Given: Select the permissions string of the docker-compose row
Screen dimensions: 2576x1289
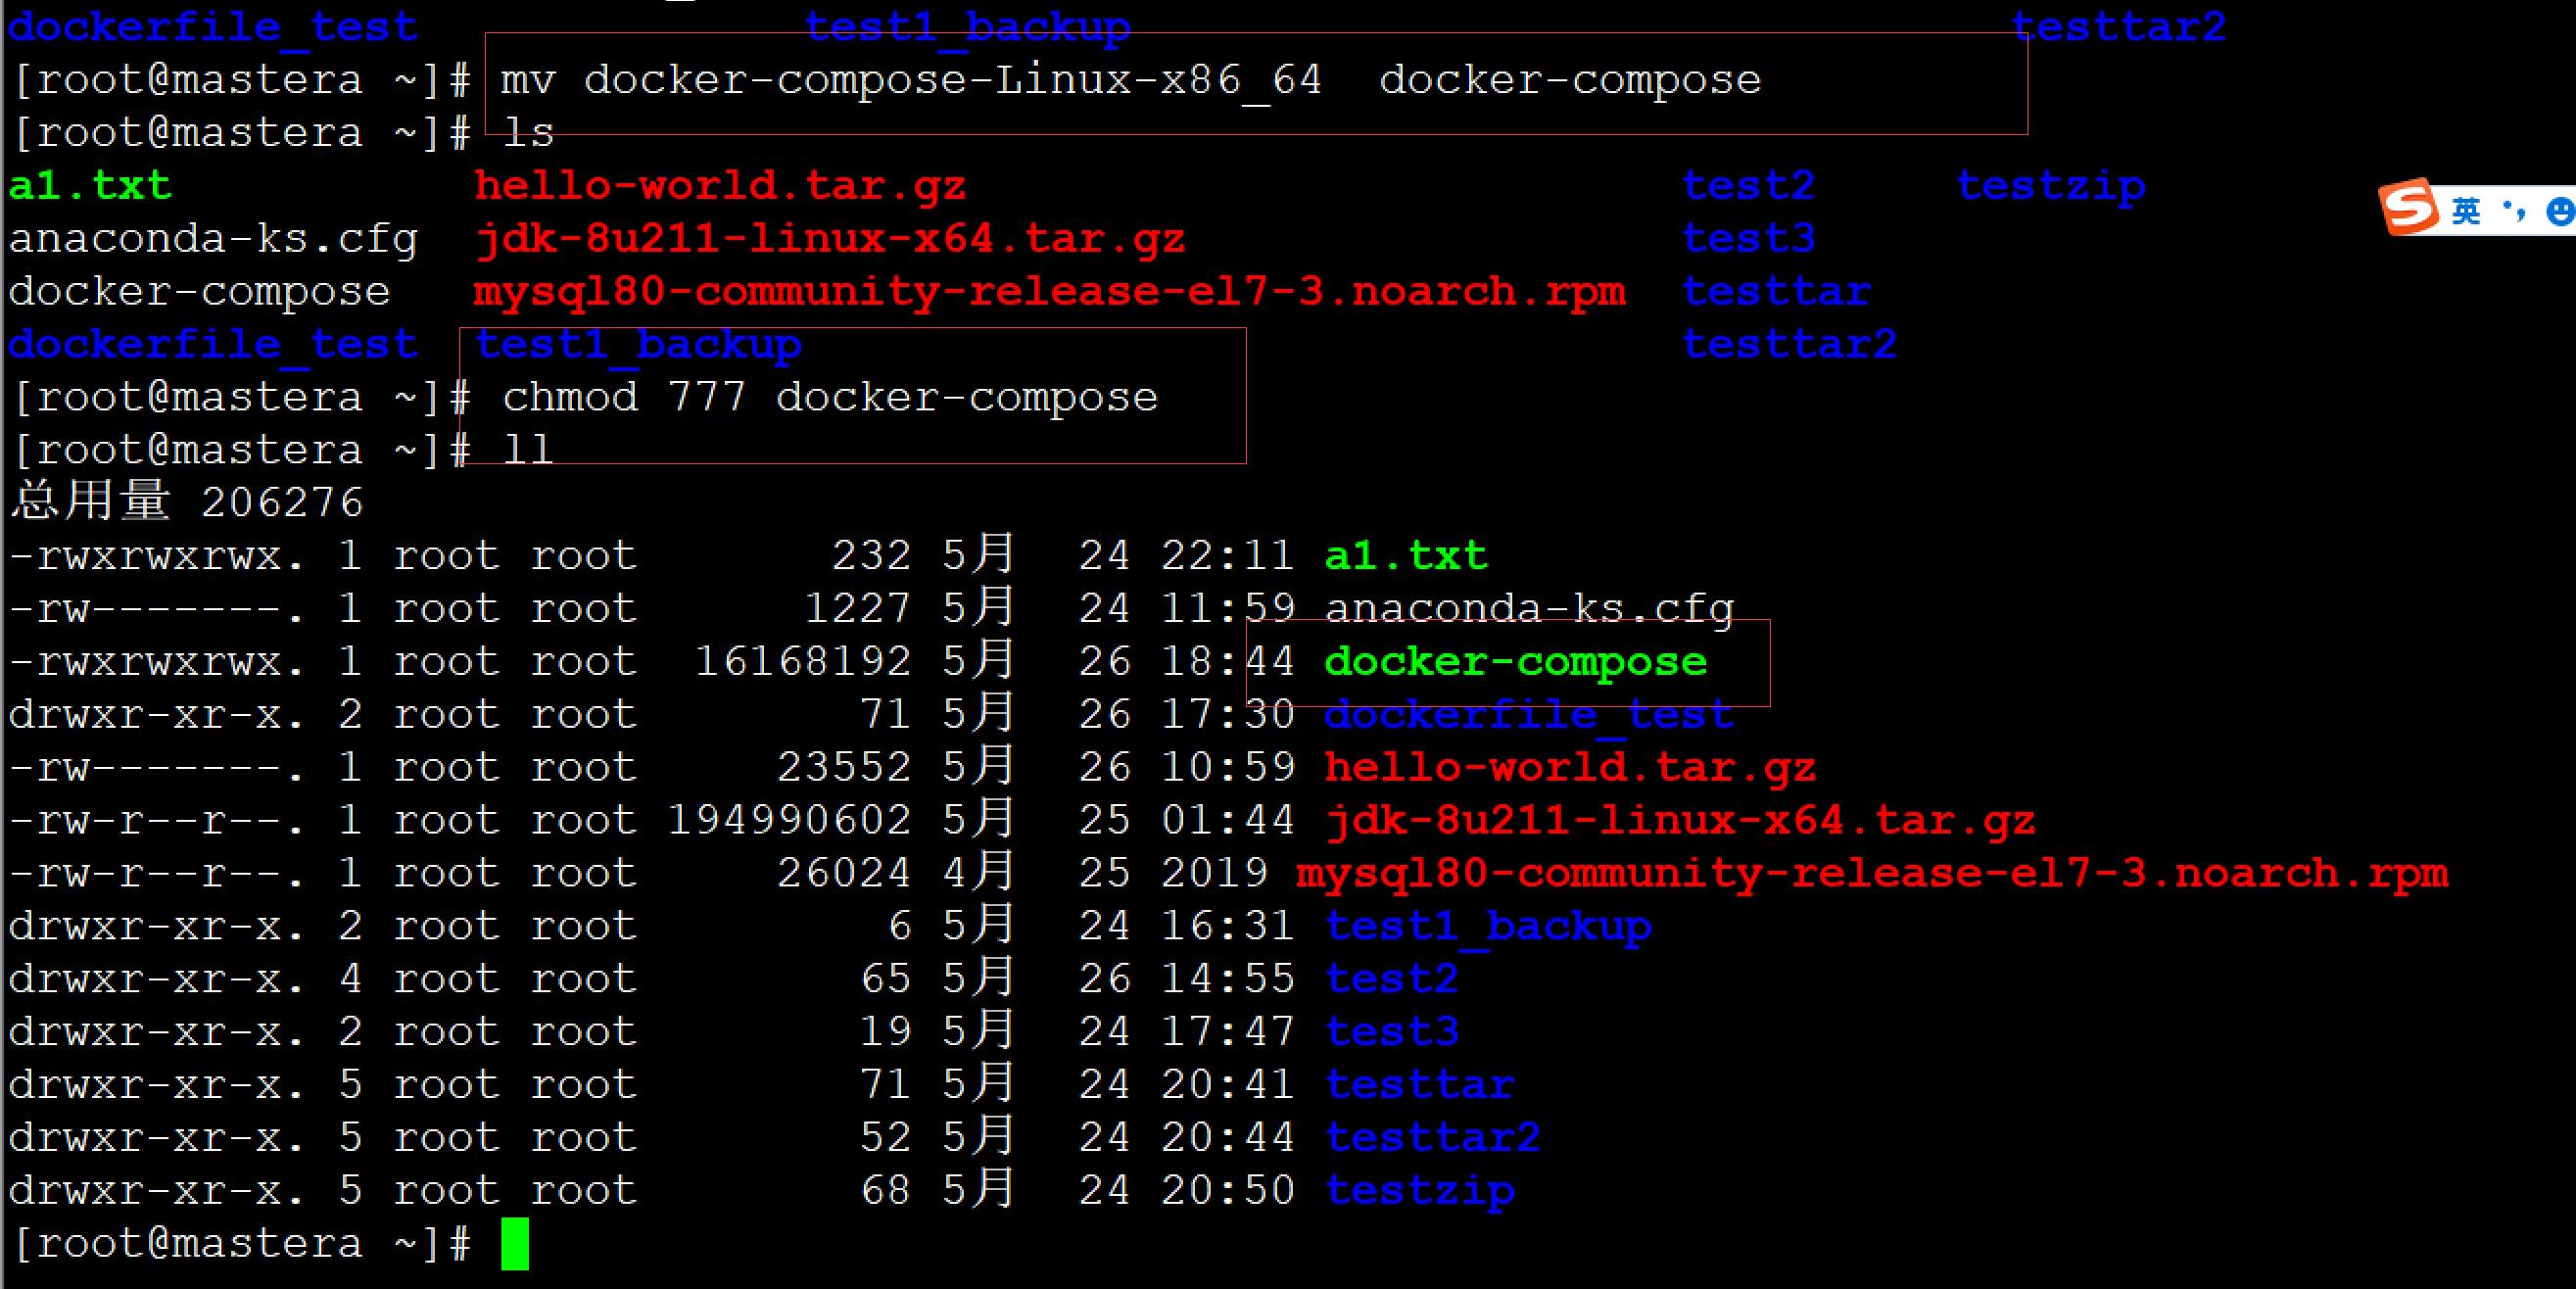Looking at the screenshot, I should (157, 663).
